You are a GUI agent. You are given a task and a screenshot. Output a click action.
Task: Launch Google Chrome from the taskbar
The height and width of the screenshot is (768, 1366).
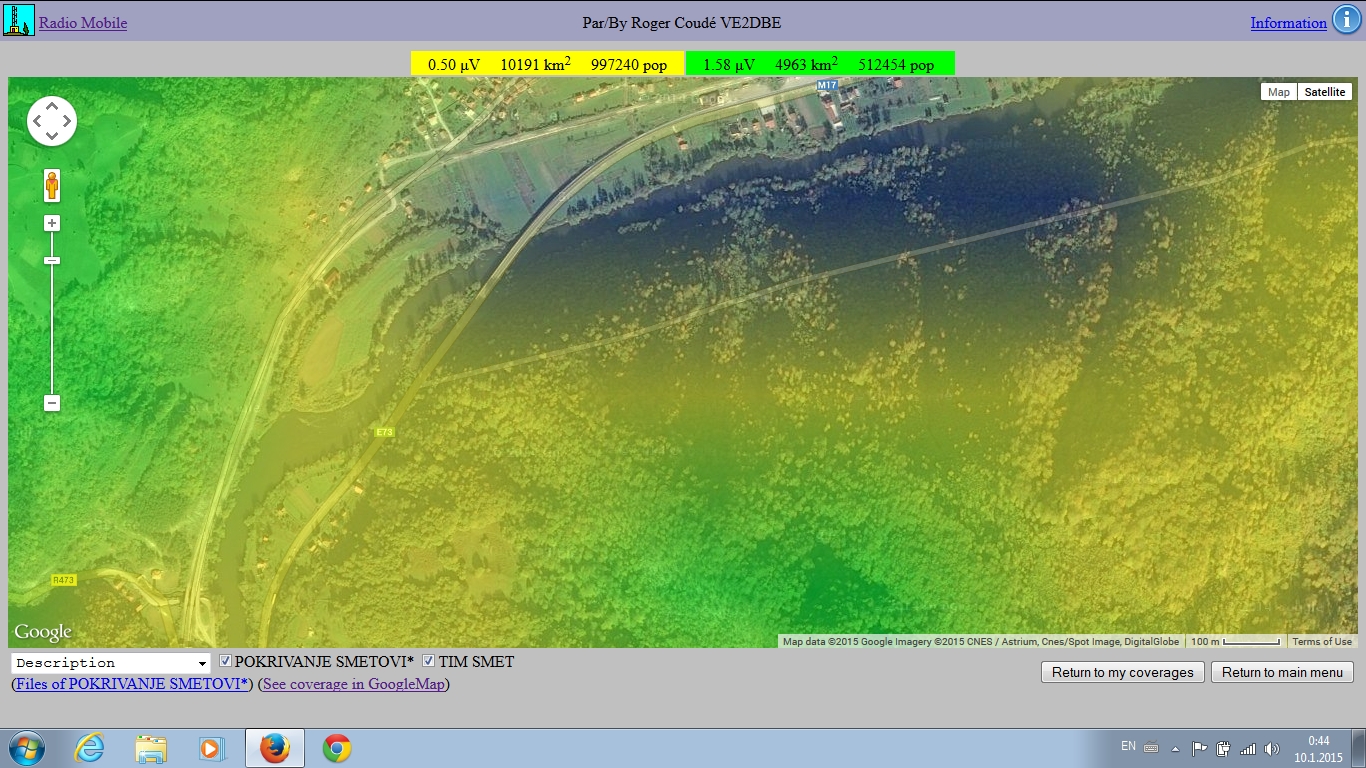click(x=337, y=748)
